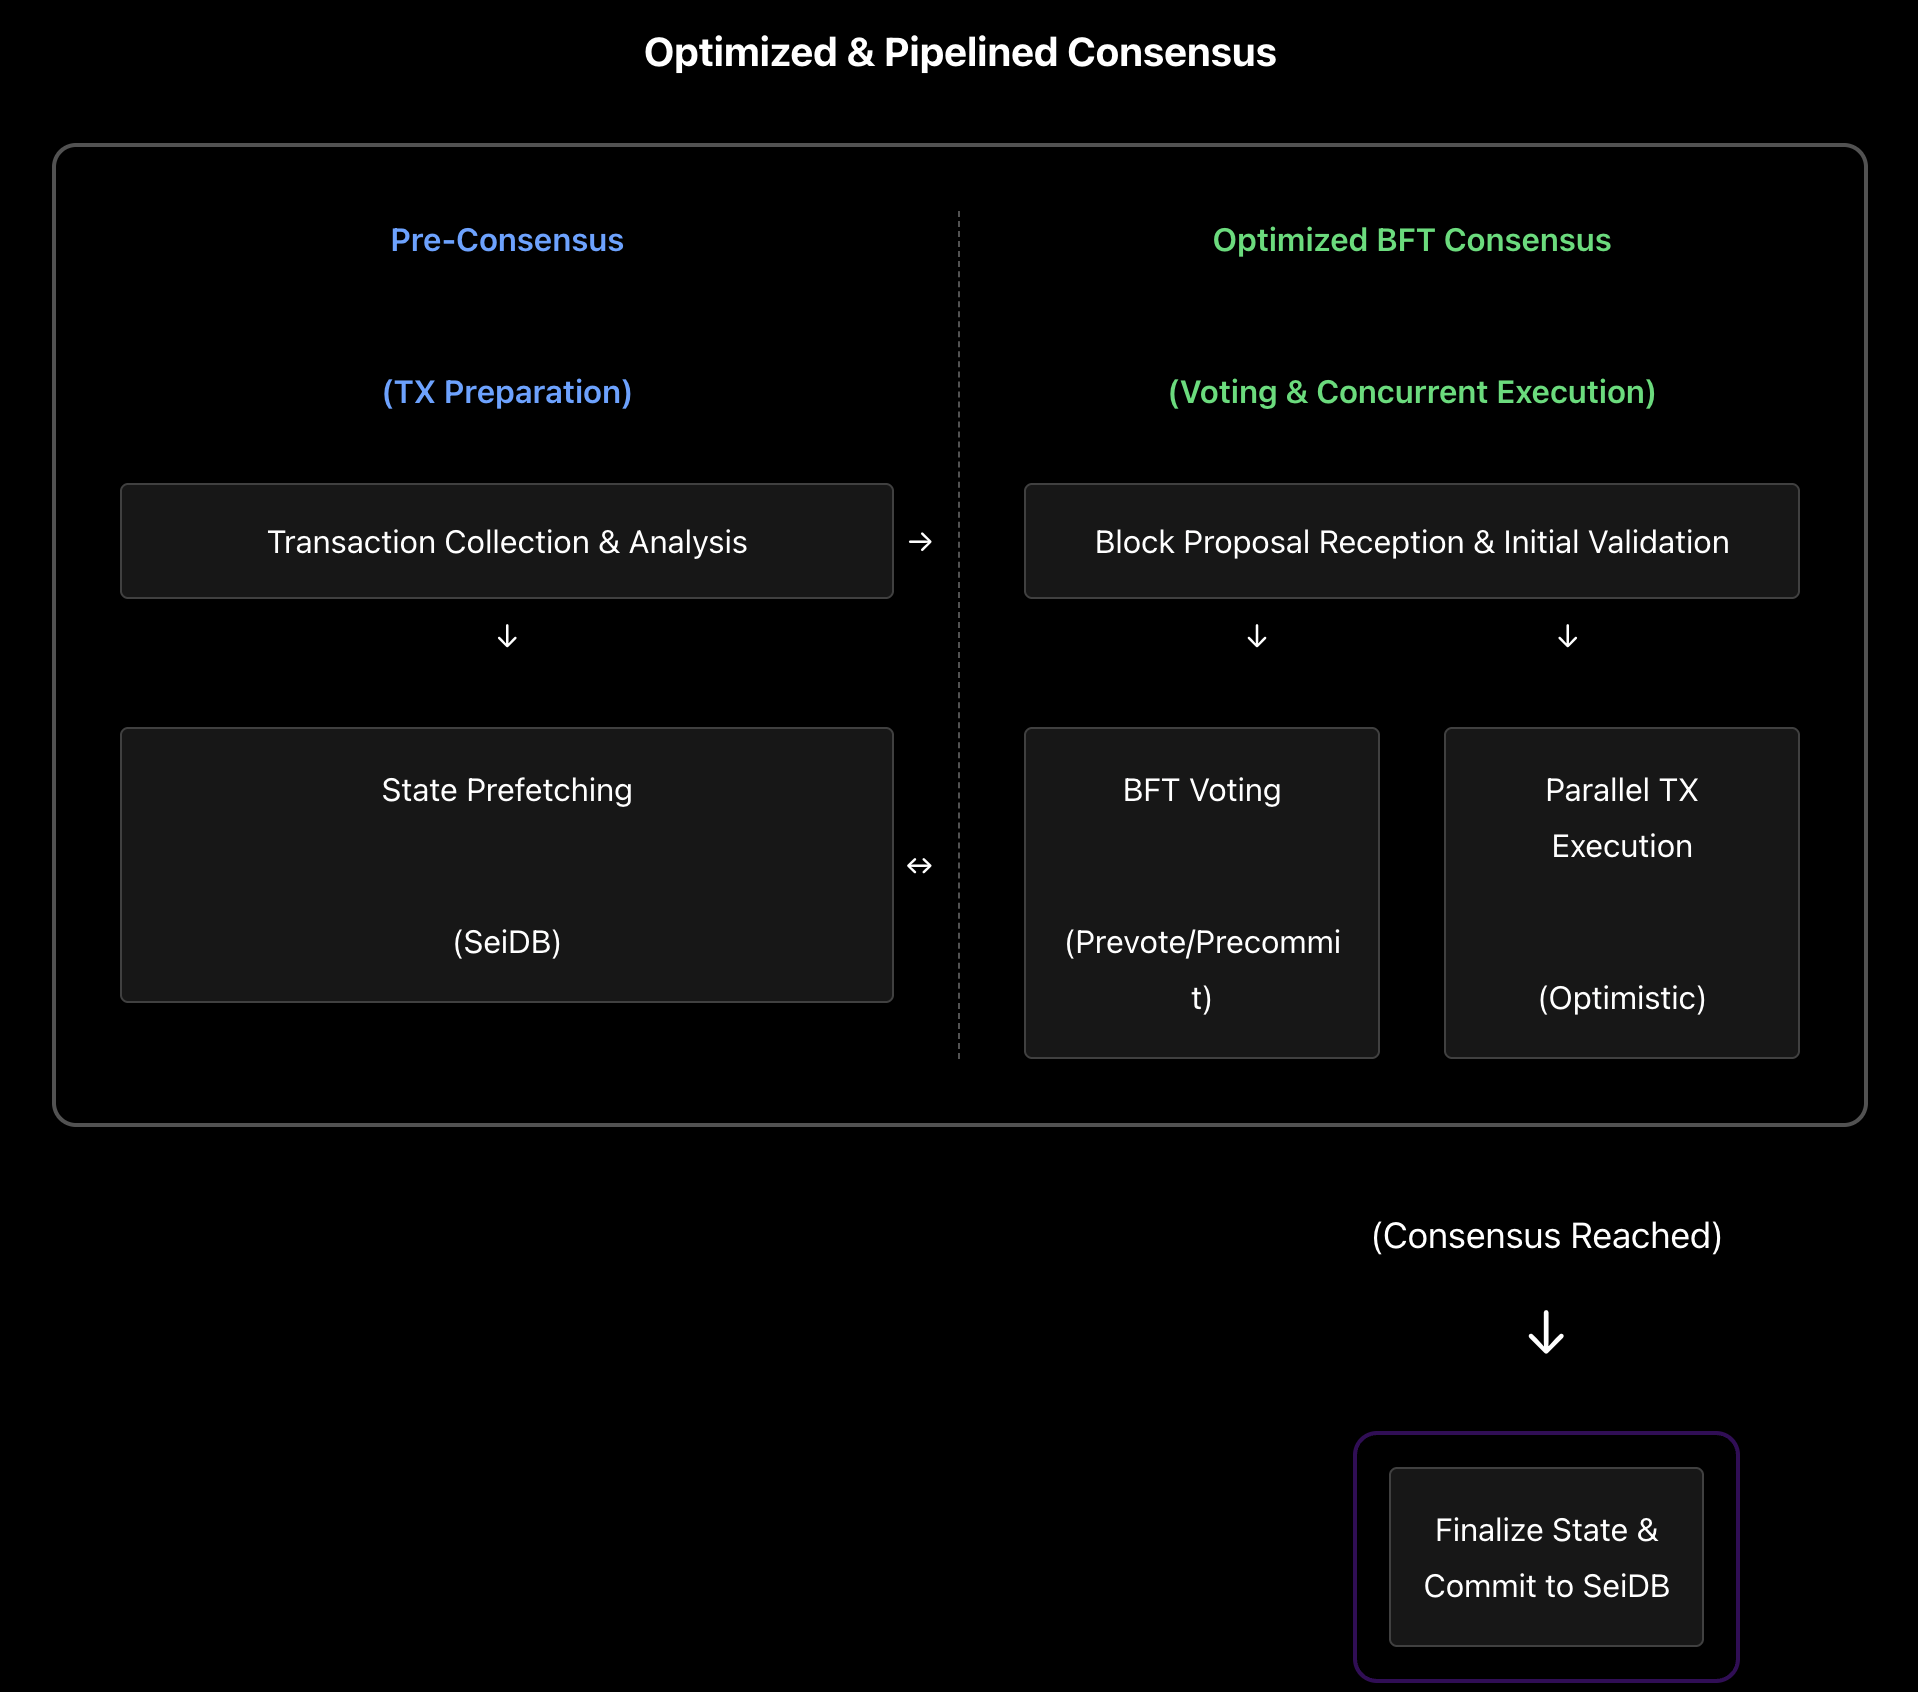Click the Optimized BFT Consensus heading
The width and height of the screenshot is (1918, 1692).
click(x=1411, y=240)
